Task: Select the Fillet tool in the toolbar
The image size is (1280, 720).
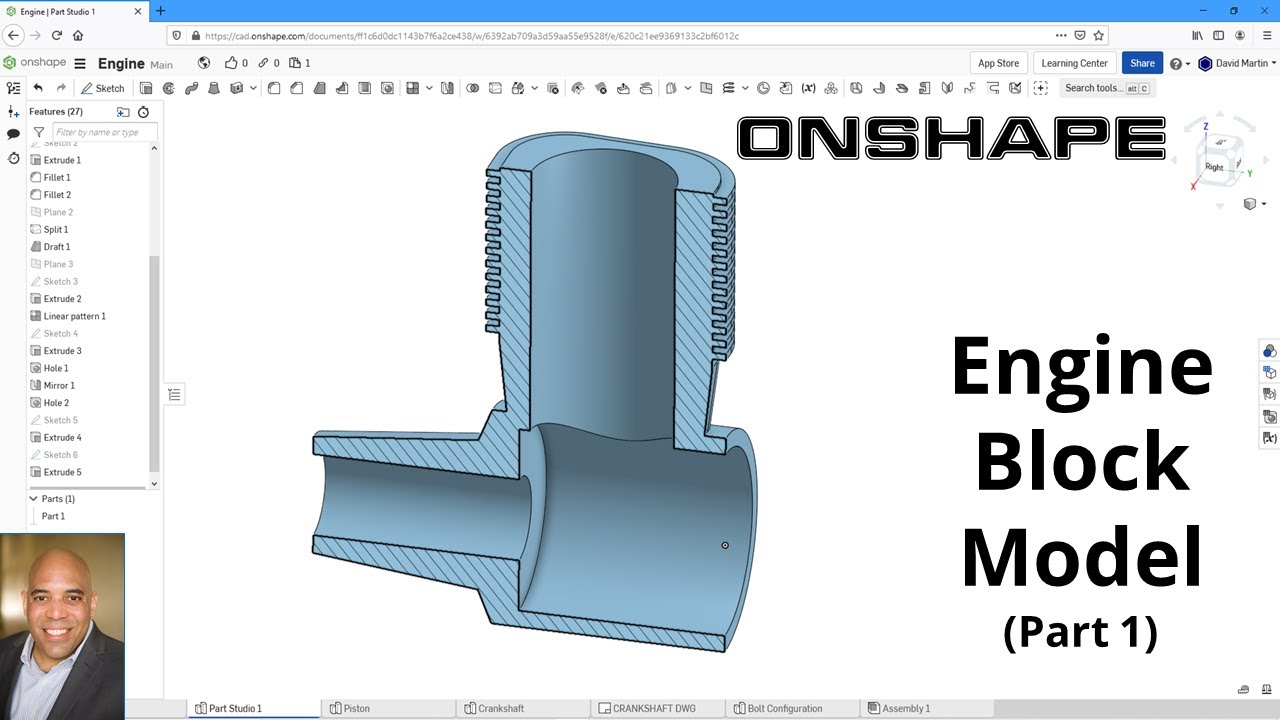Action: [274, 88]
